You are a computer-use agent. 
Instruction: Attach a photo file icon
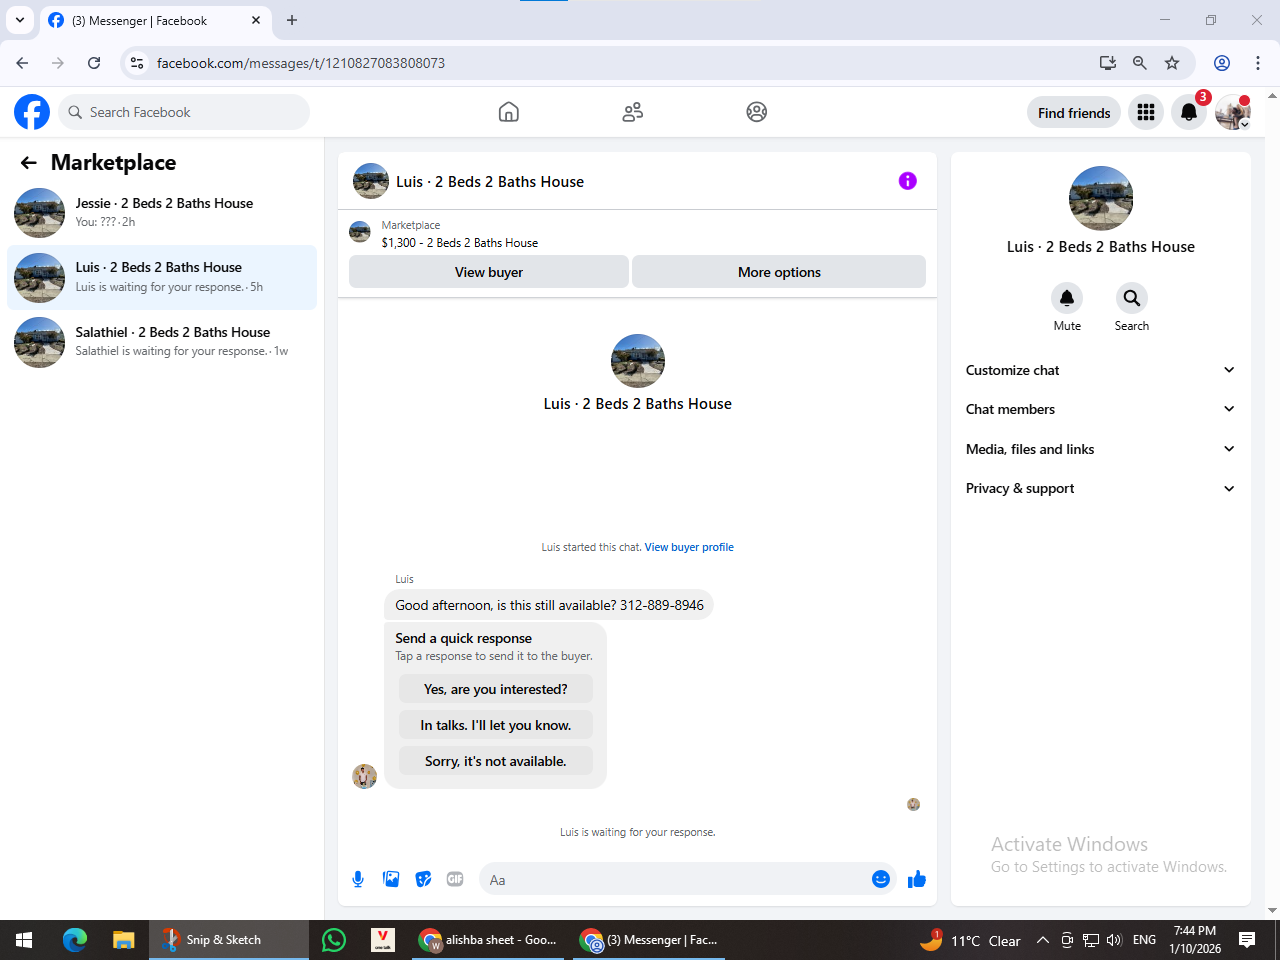[391, 879]
